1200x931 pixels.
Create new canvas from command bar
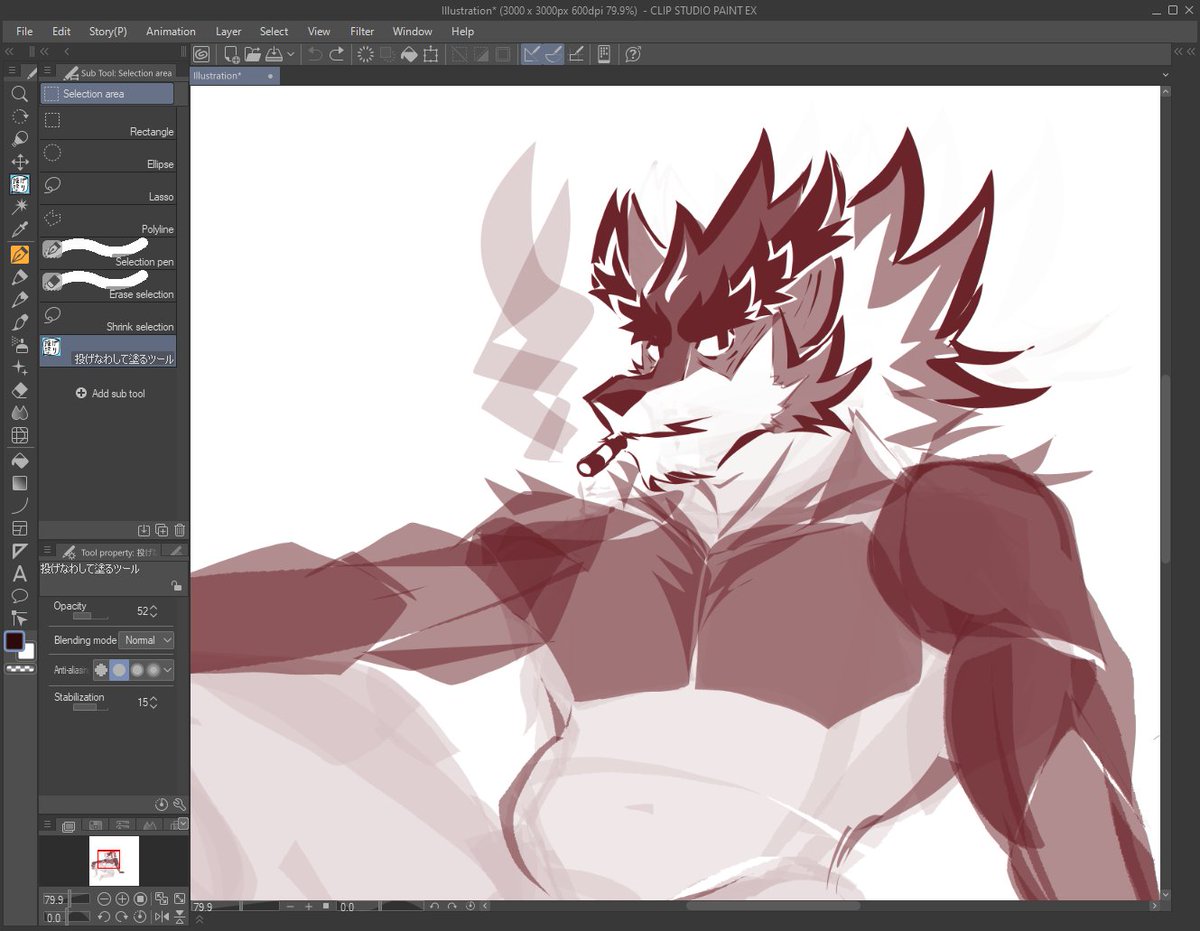(231, 55)
